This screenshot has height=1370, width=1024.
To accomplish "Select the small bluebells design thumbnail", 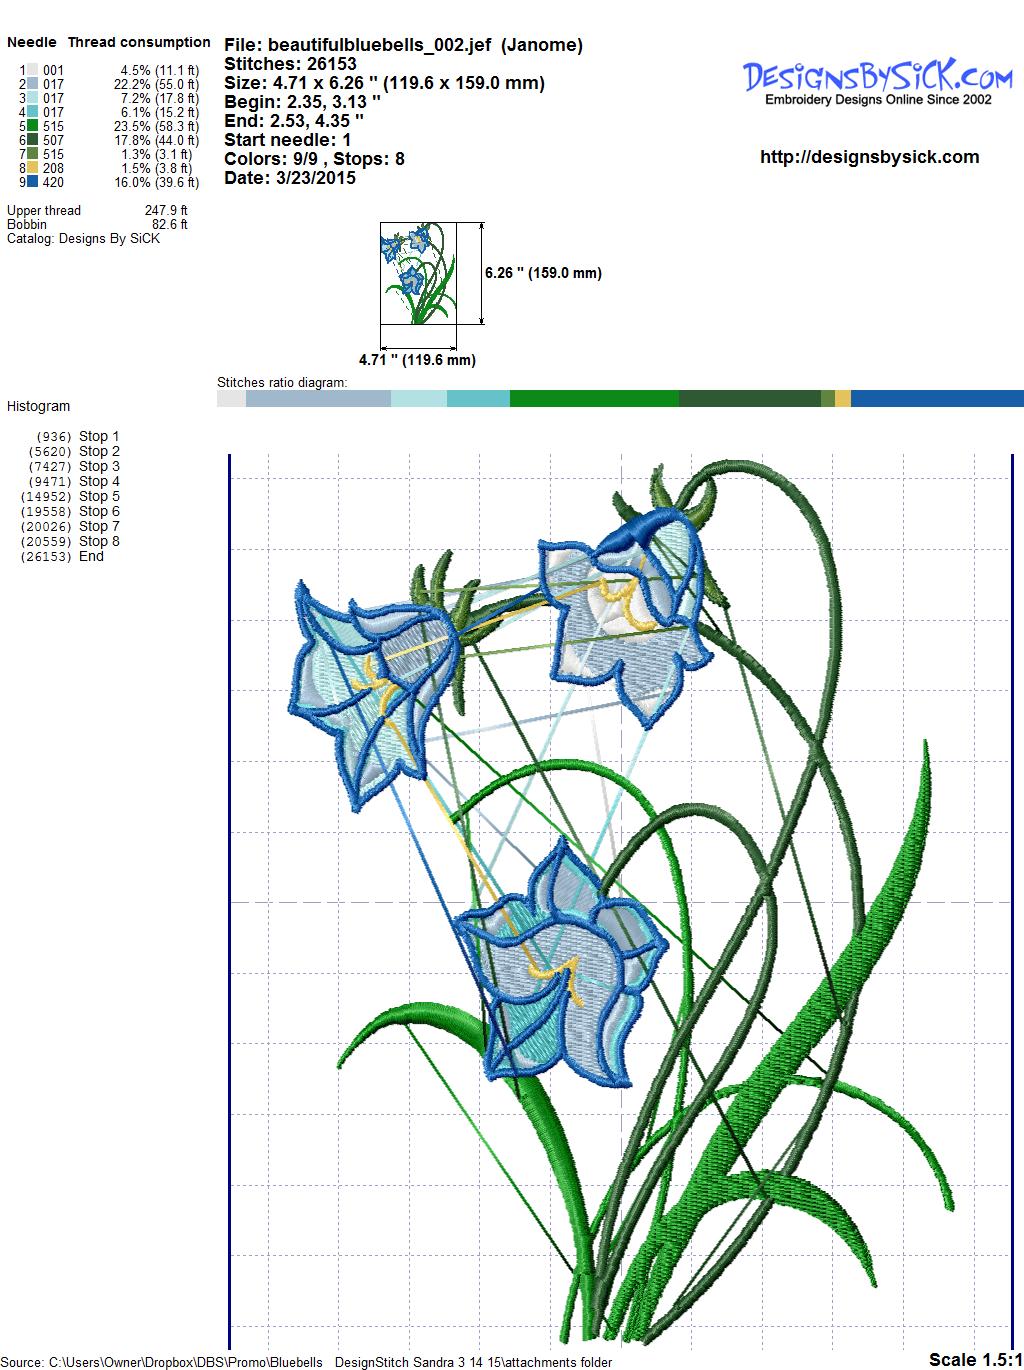I will click(x=417, y=273).
